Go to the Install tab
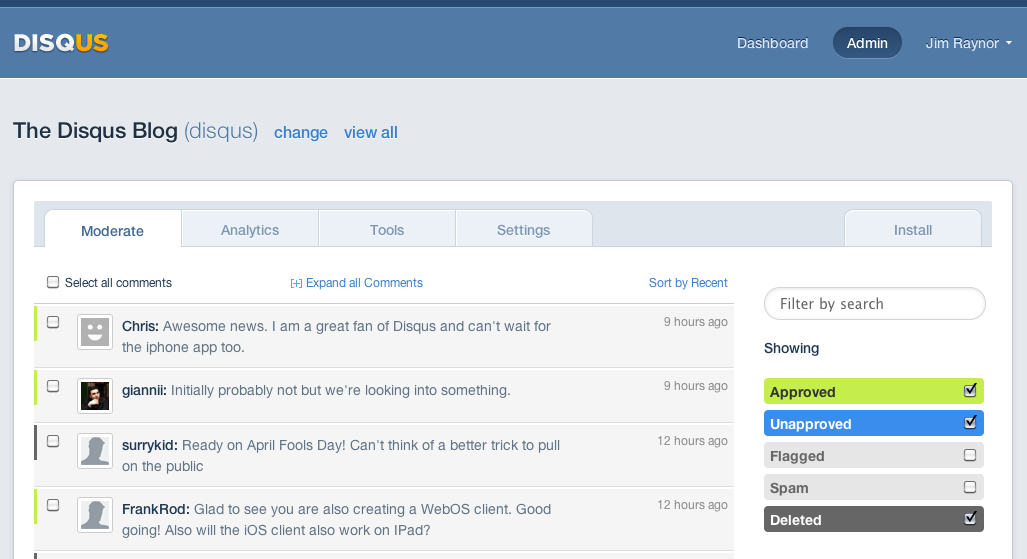The image size is (1027, 559). pos(912,230)
